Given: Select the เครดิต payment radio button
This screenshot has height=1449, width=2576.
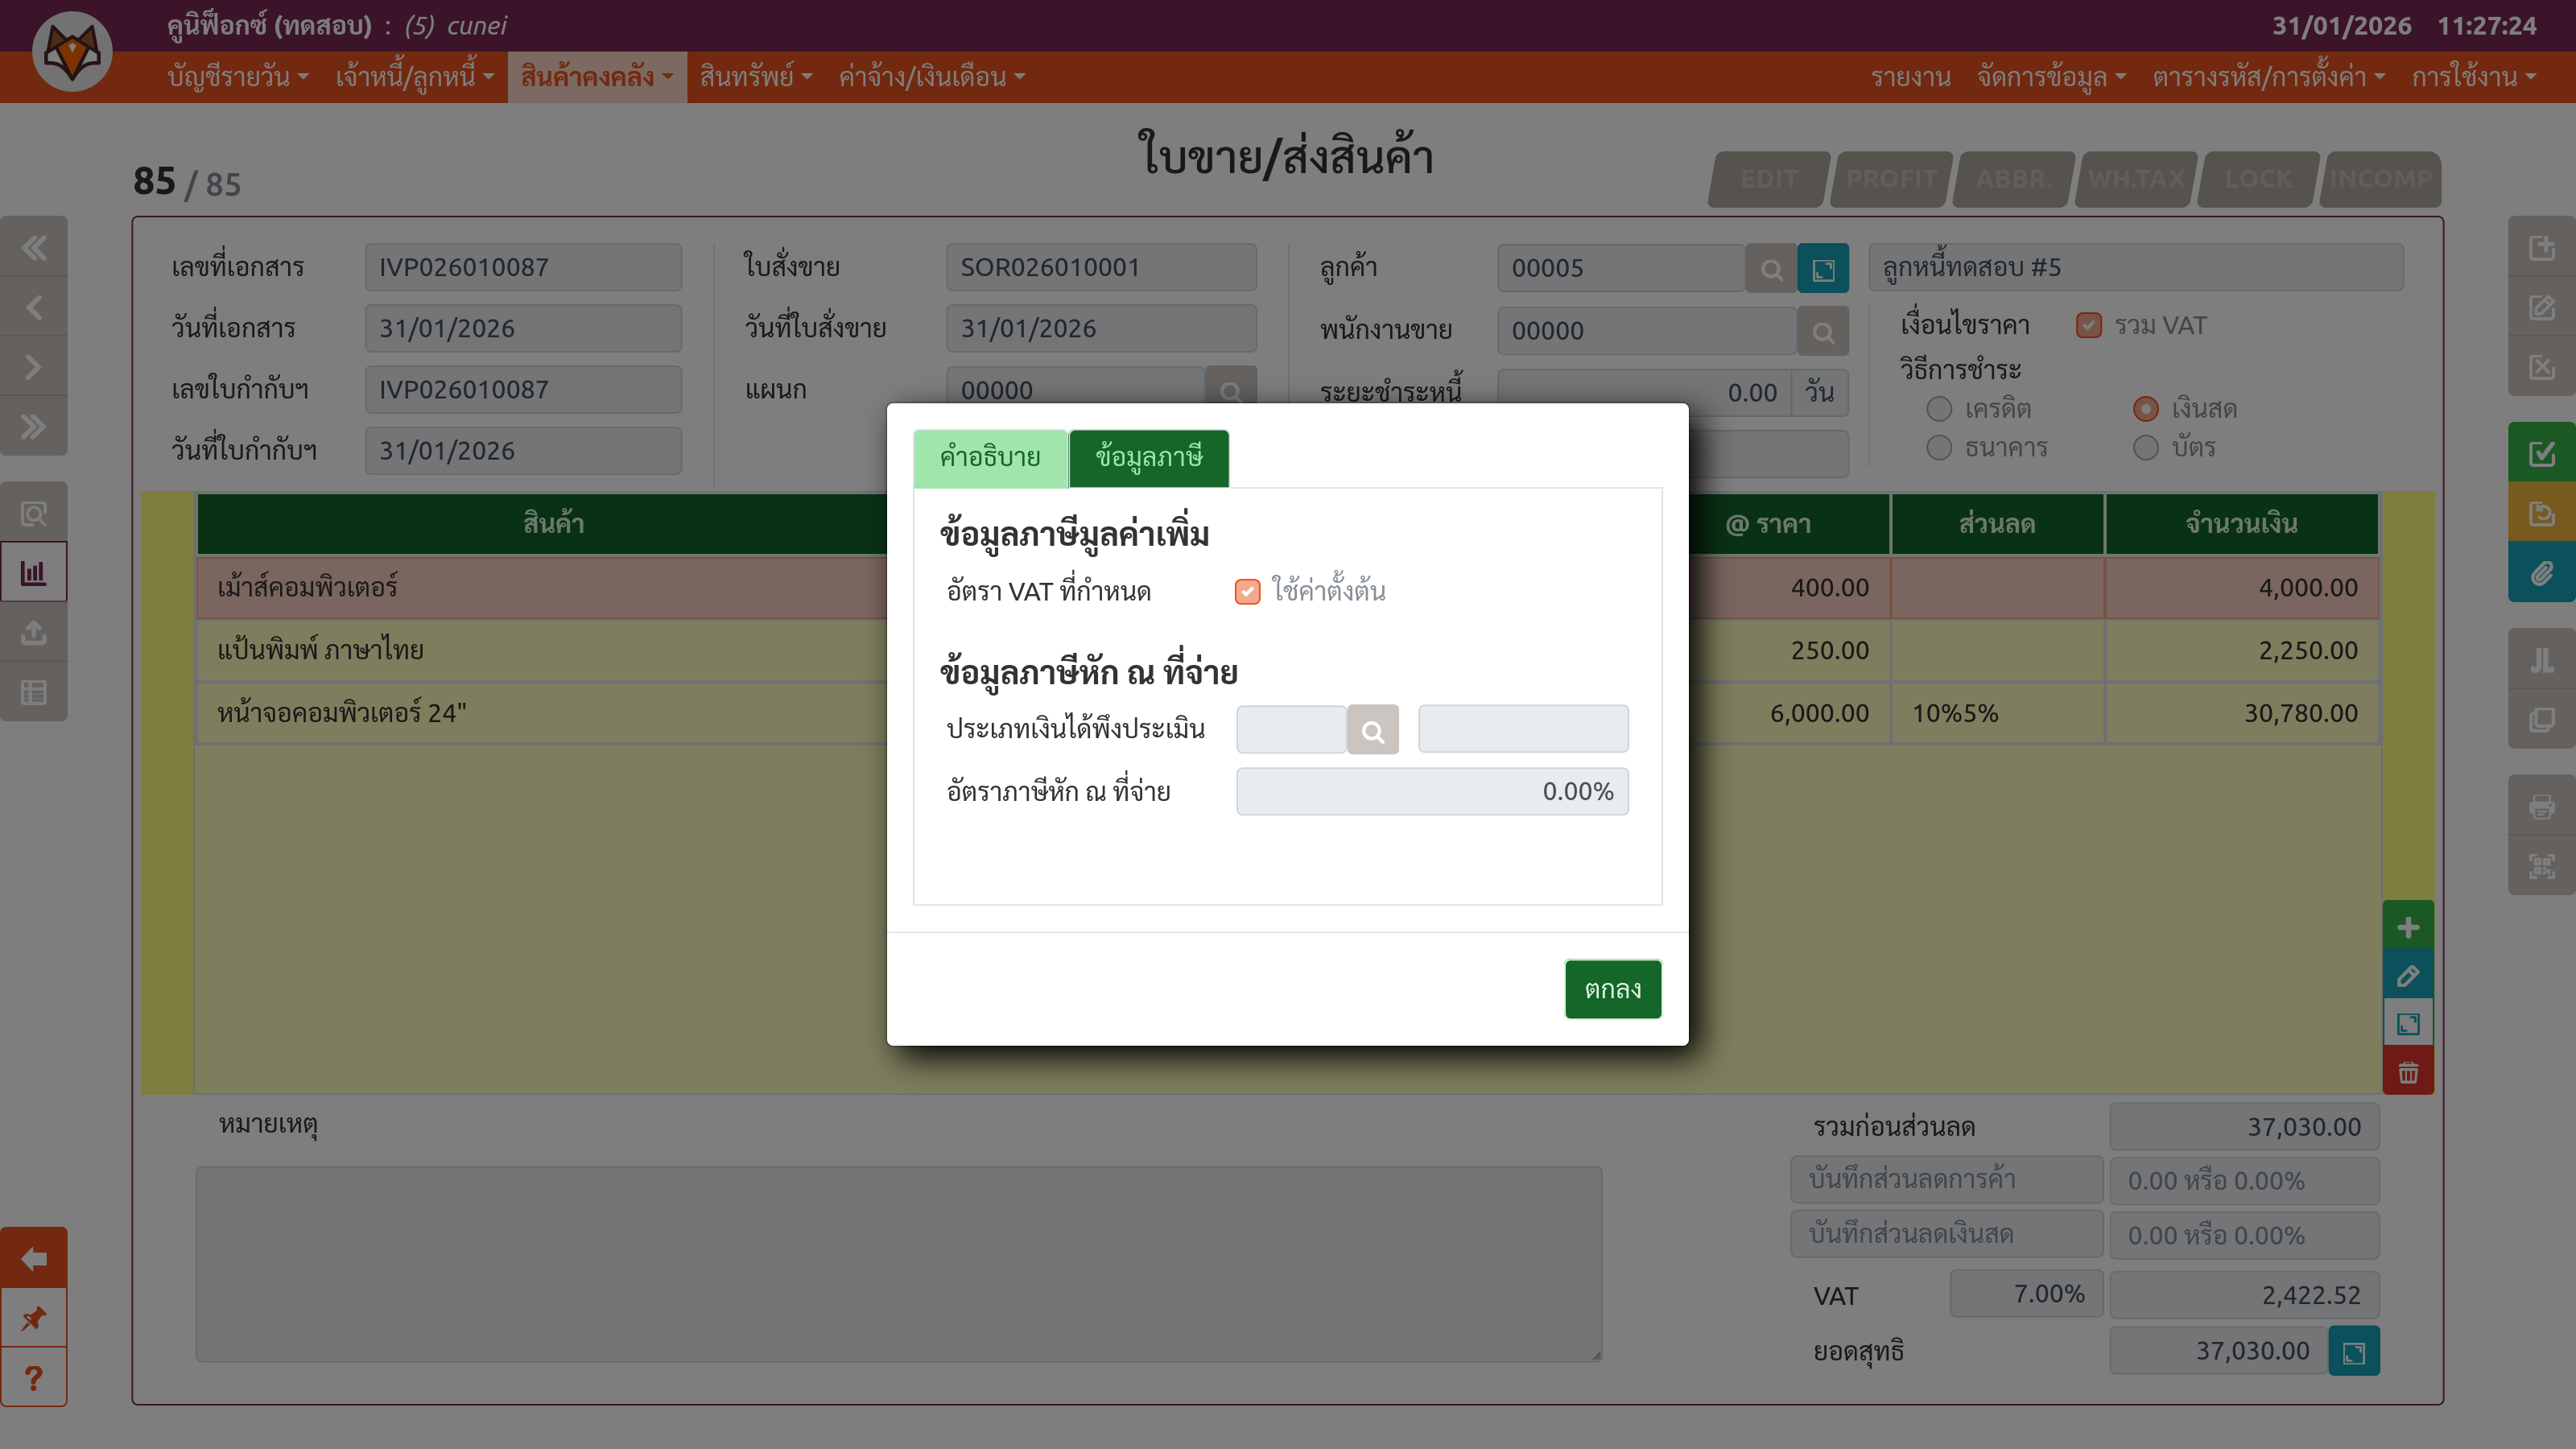Looking at the screenshot, I should point(1939,409).
